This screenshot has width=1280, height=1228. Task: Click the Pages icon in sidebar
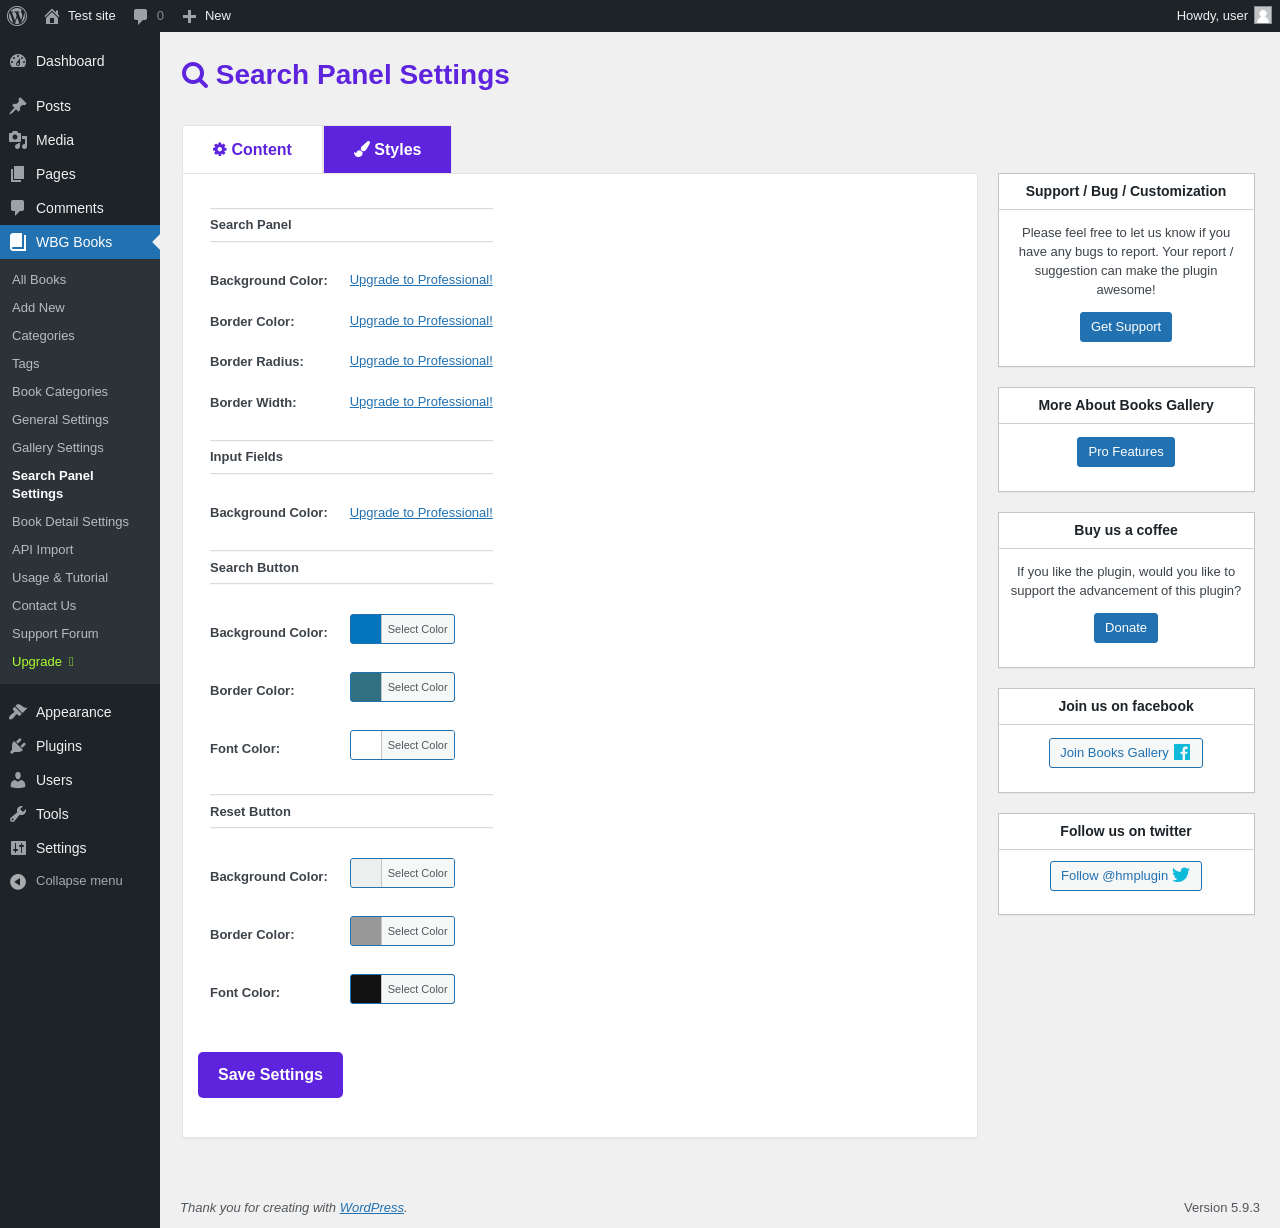point(18,174)
